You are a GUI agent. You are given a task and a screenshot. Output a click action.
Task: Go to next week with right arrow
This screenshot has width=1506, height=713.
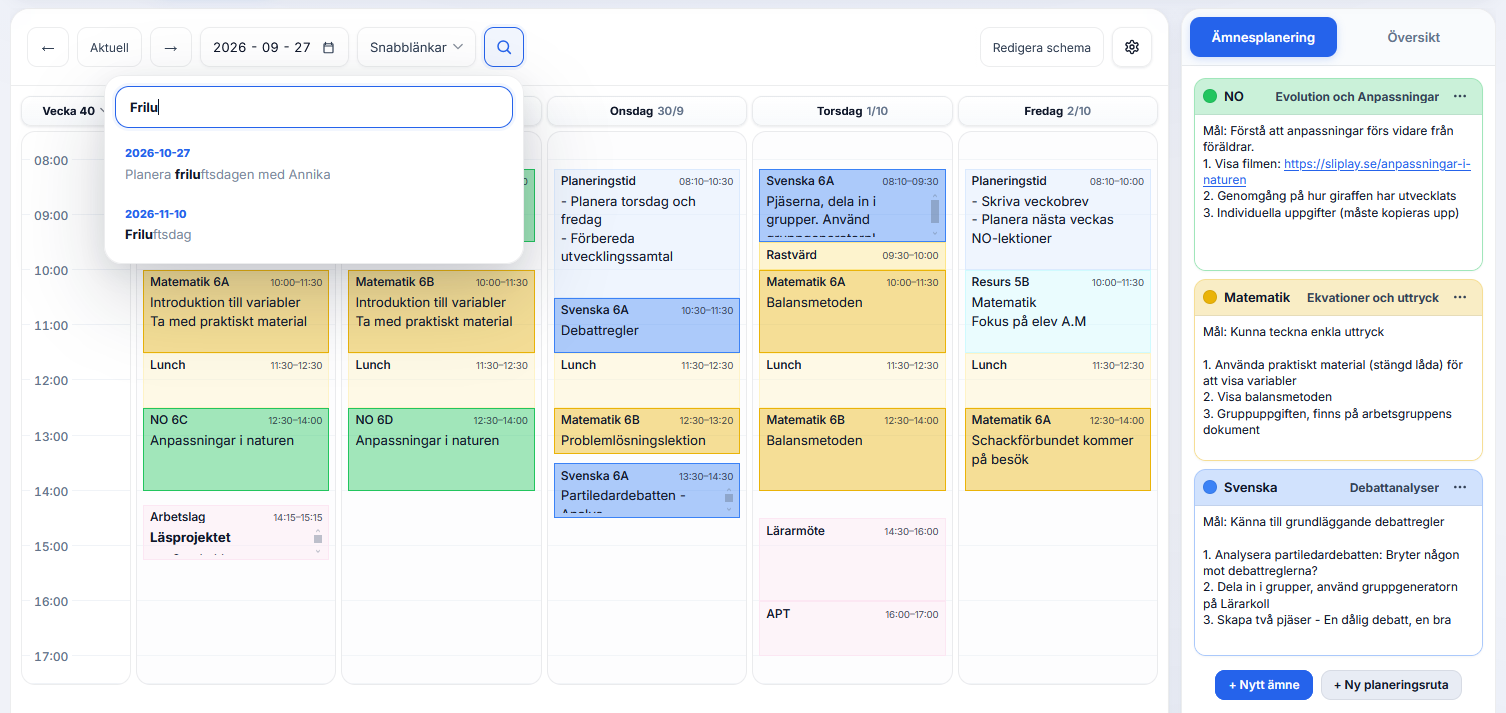(171, 47)
